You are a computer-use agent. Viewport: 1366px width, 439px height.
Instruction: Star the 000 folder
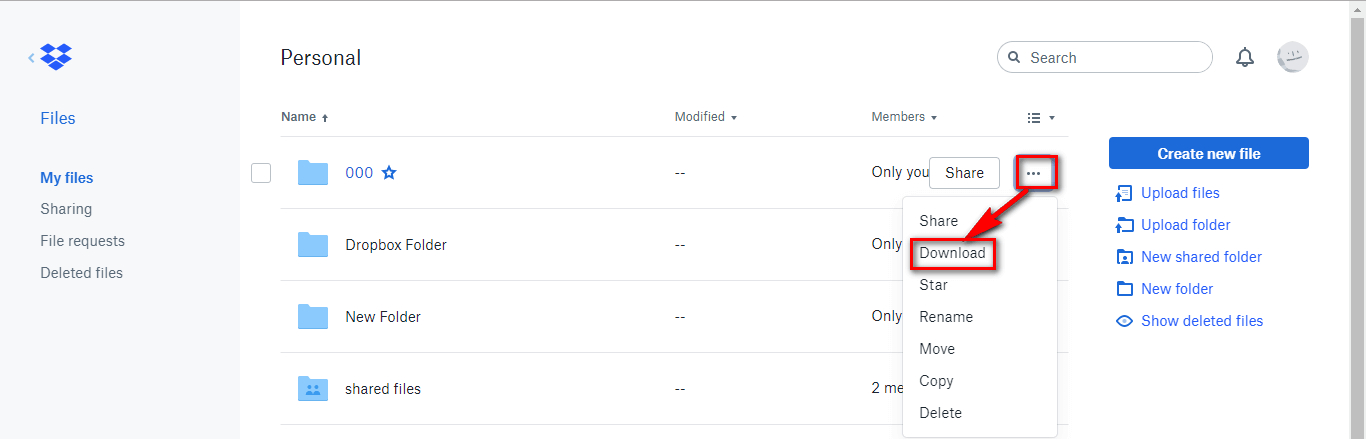389,173
